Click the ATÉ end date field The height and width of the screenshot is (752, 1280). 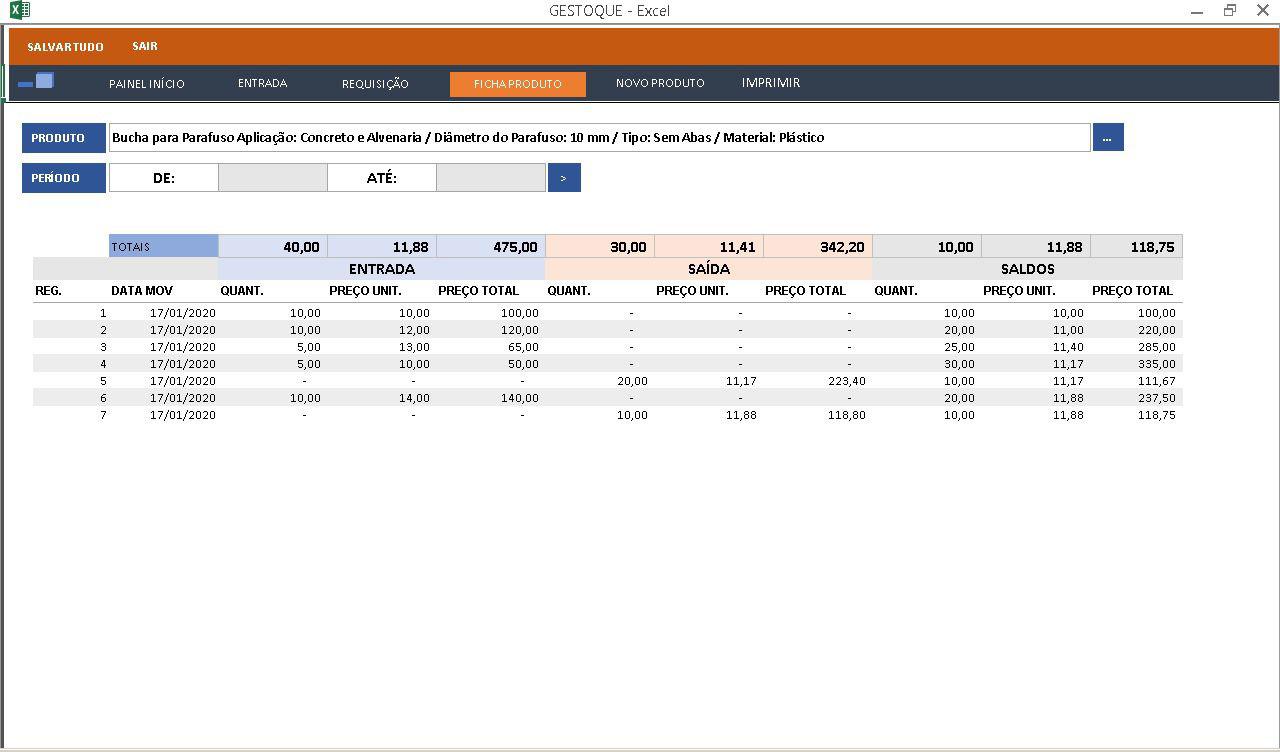click(490, 178)
